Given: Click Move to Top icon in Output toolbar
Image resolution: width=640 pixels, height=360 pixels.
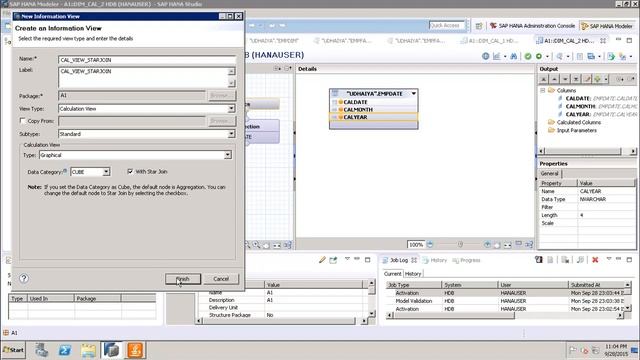Looking at the screenshot, I should pos(544,79).
